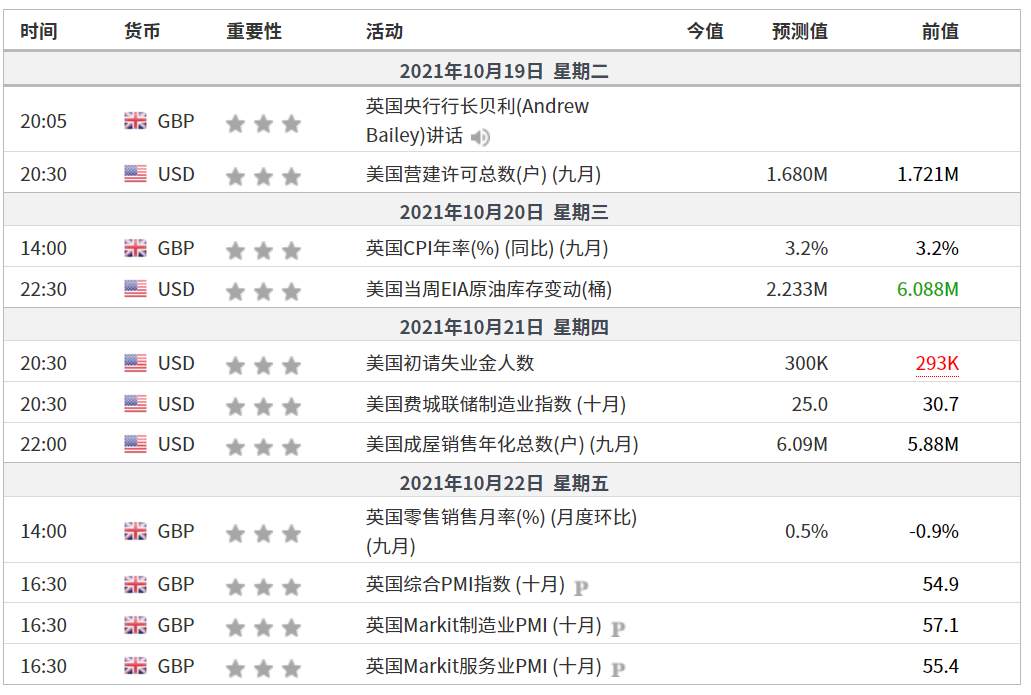
Task: Open the 英国央行行长贝利(Andrew Bailey)讲话 event
Action: (477, 120)
